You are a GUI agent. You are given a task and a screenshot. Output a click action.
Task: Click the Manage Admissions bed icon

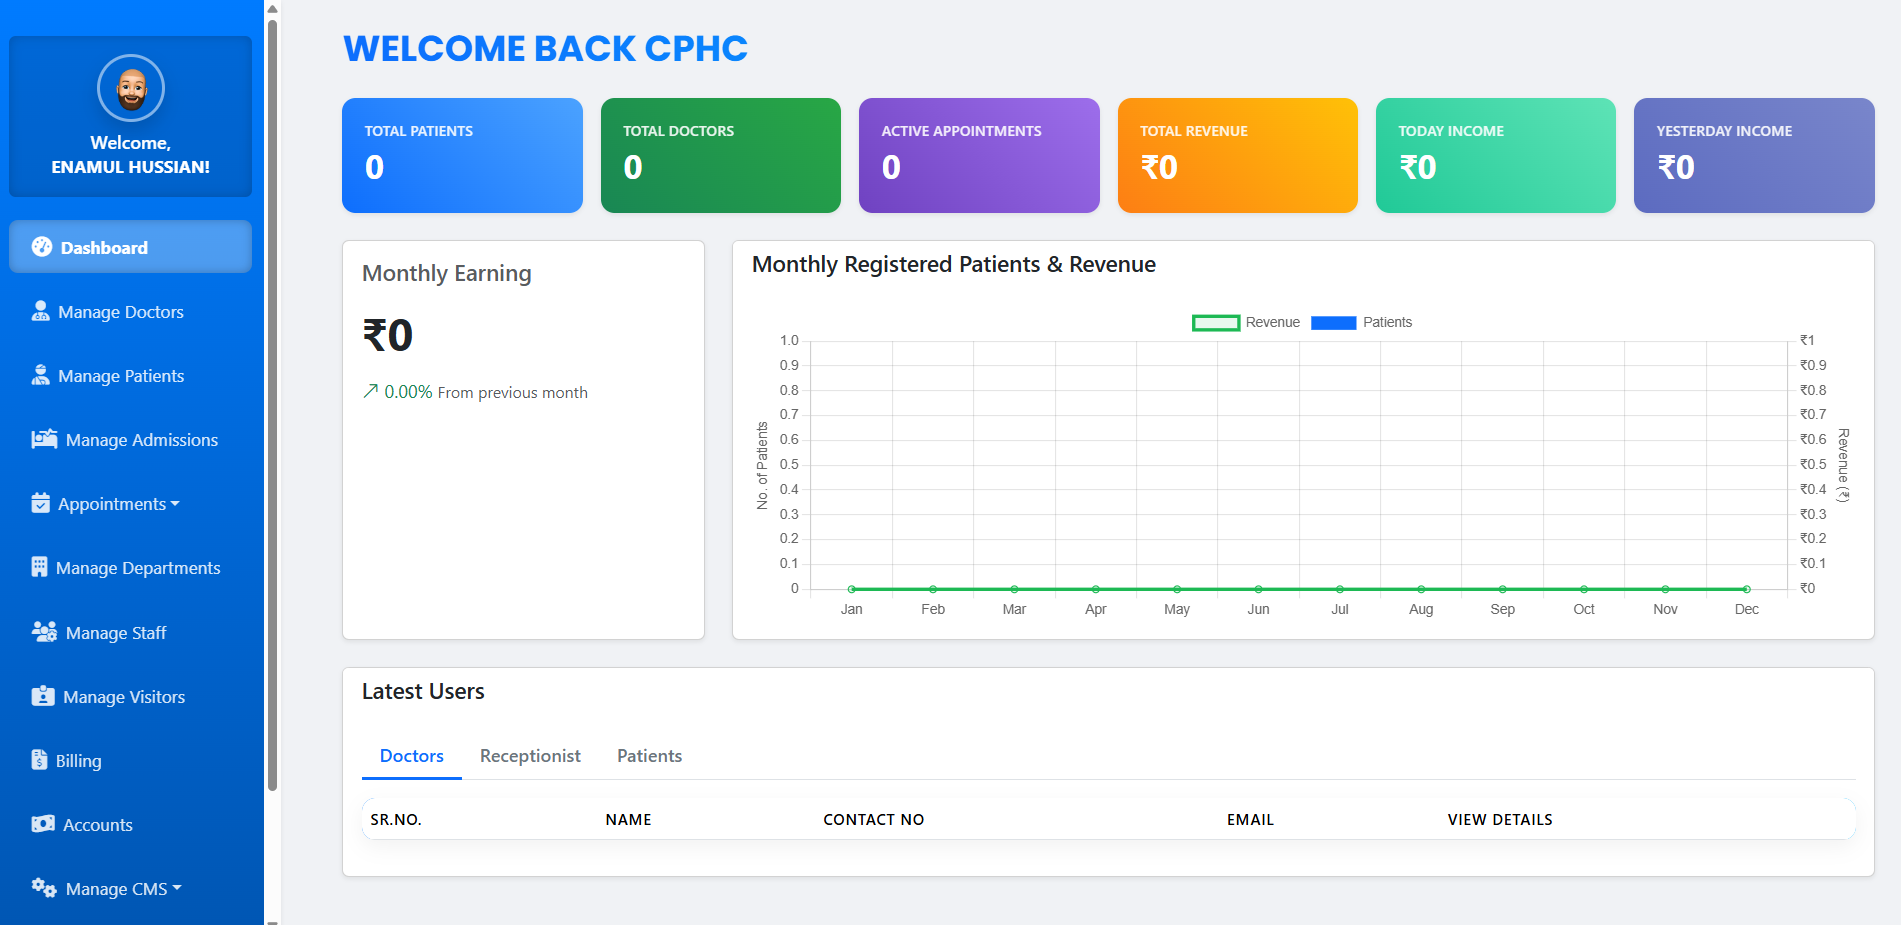[44, 440]
